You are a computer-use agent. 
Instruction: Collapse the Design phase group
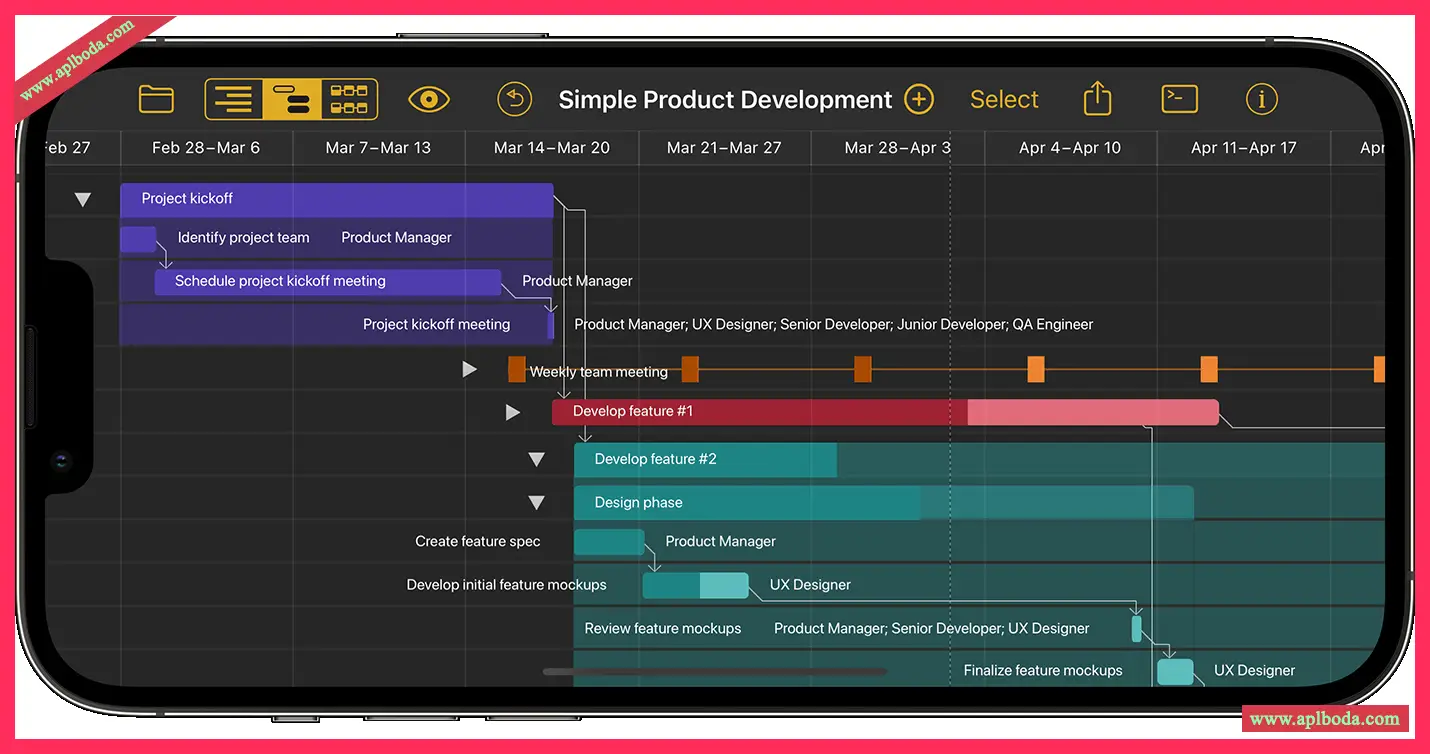point(537,503)
